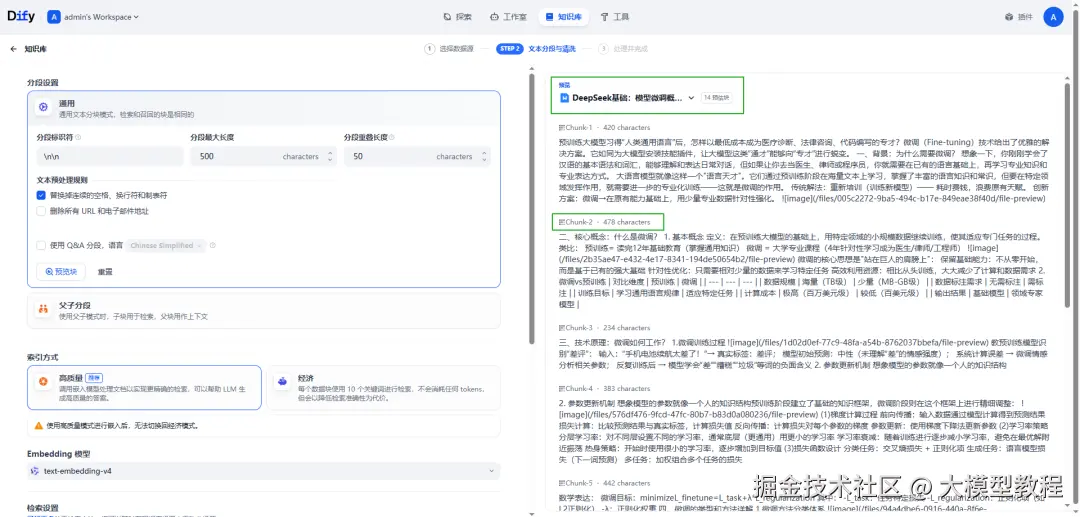Click the 父子分段 orange icon
1080x517 pixels.
pyautogui.click(x=43, y=310)
